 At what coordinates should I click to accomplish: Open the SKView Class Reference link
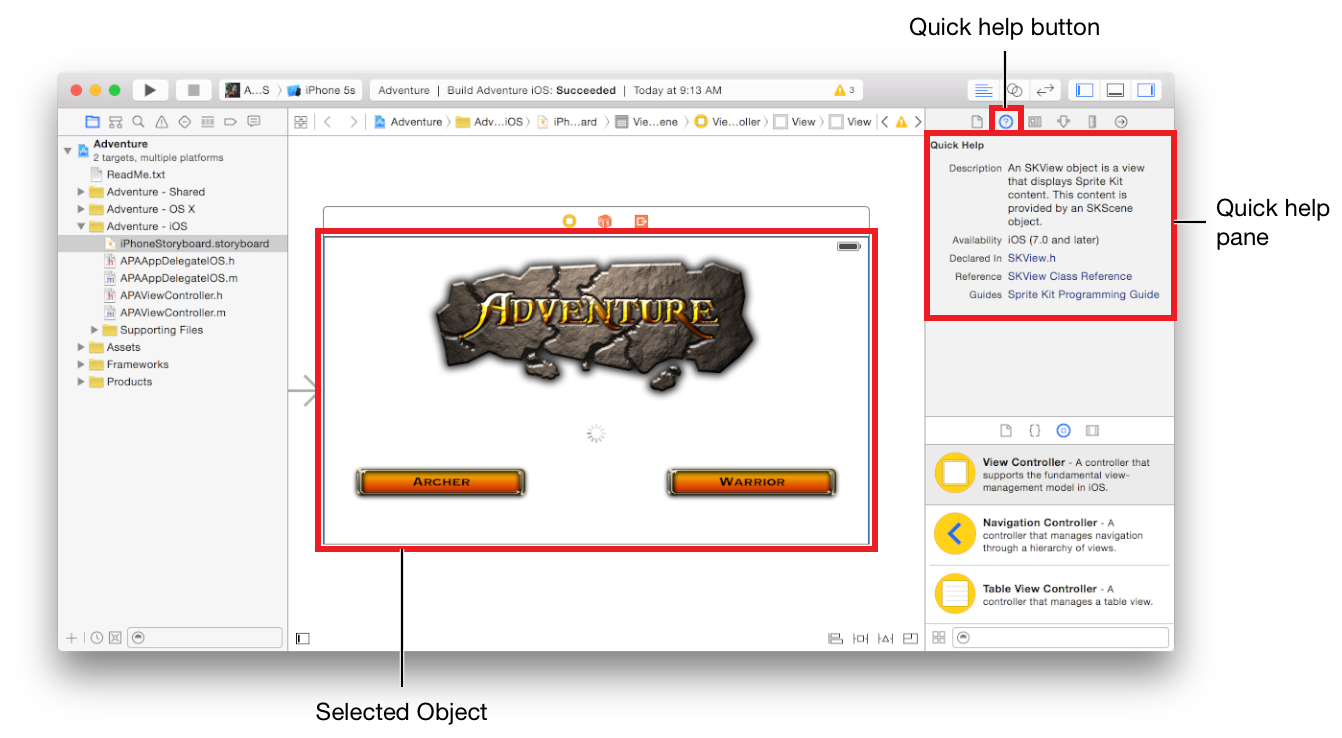(1070, 277)
